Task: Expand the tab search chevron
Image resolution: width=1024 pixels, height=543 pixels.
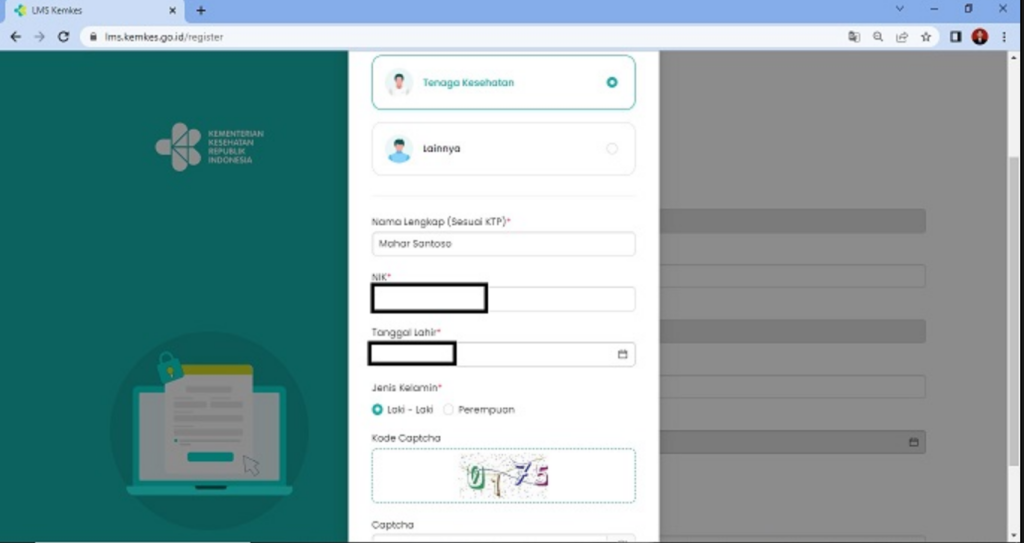Action: coord(900,9)
